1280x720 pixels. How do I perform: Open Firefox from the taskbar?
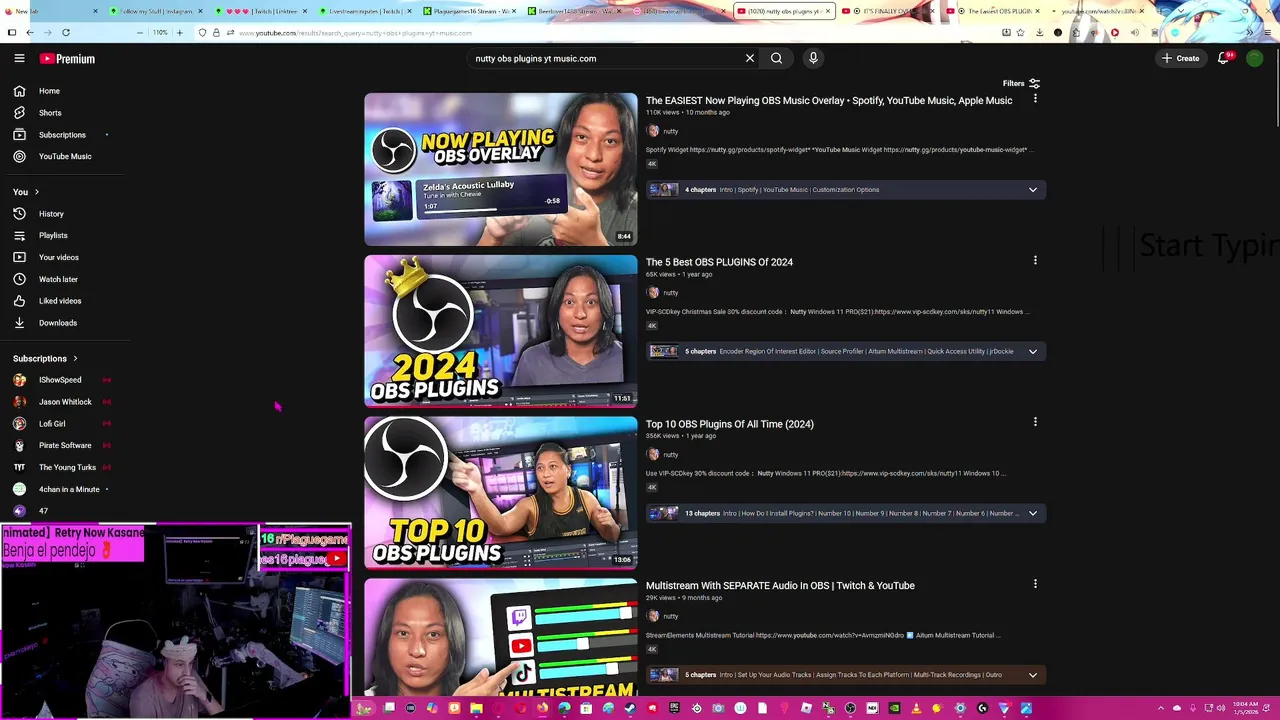click(x=542, y=709)
